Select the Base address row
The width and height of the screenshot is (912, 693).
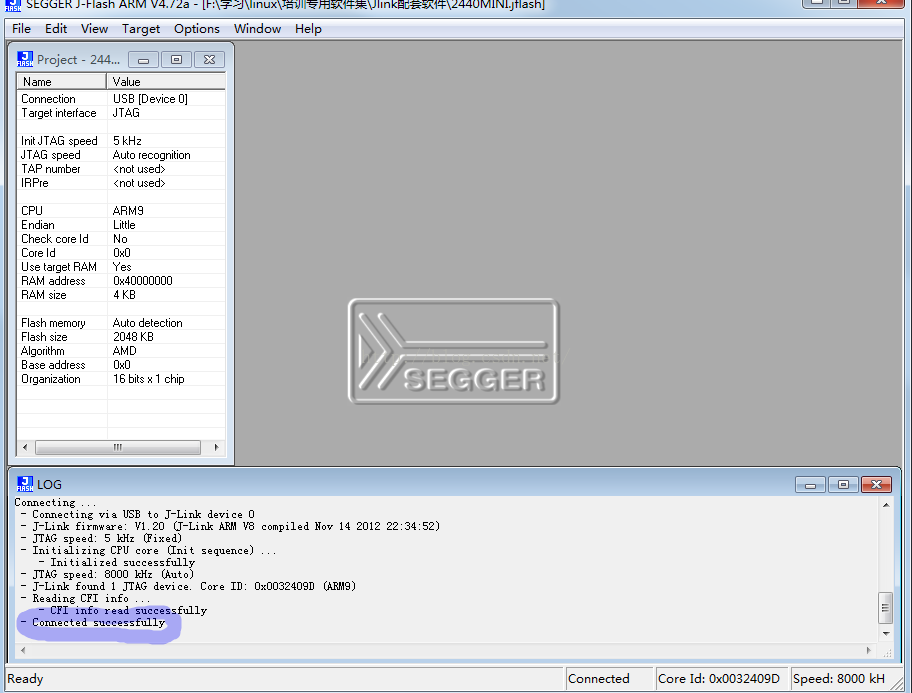pyautogui.click(x=121, y=364)
